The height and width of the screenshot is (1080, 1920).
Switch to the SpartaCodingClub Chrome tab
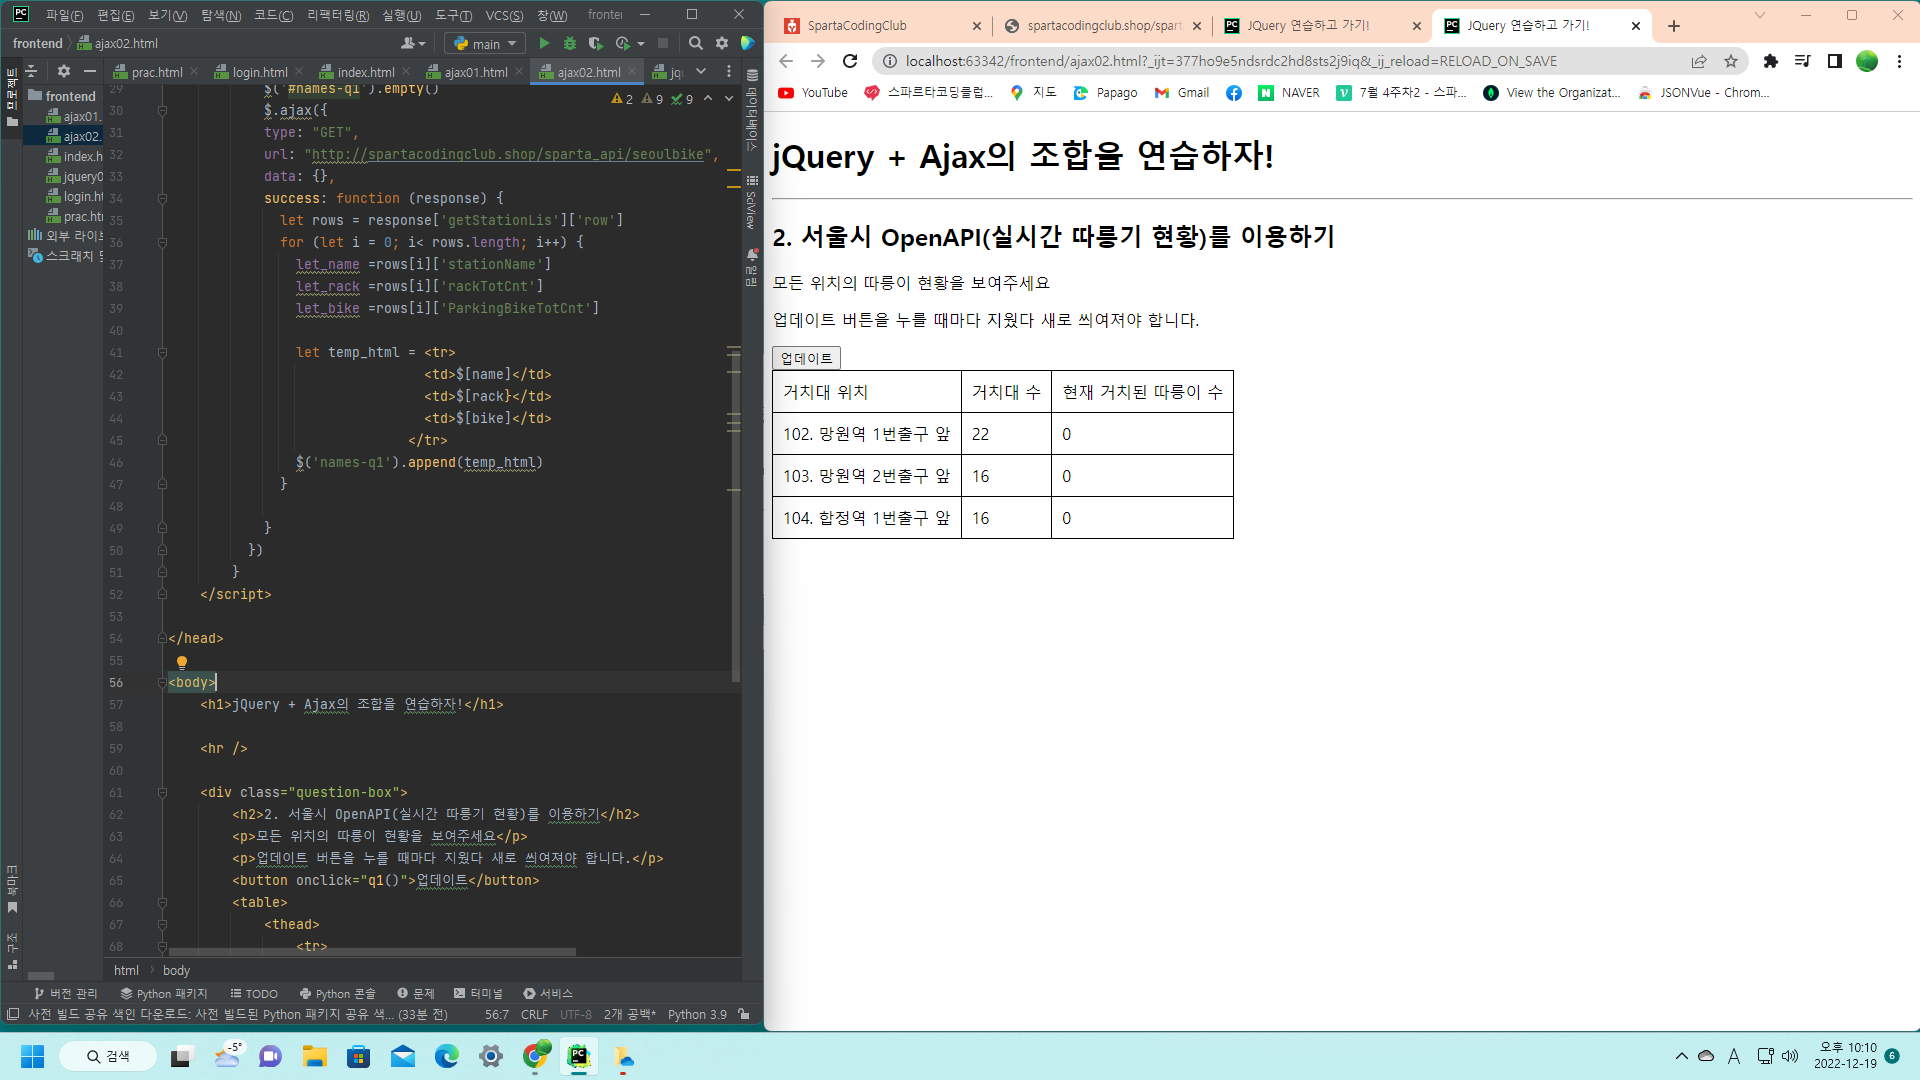[880, 26]
